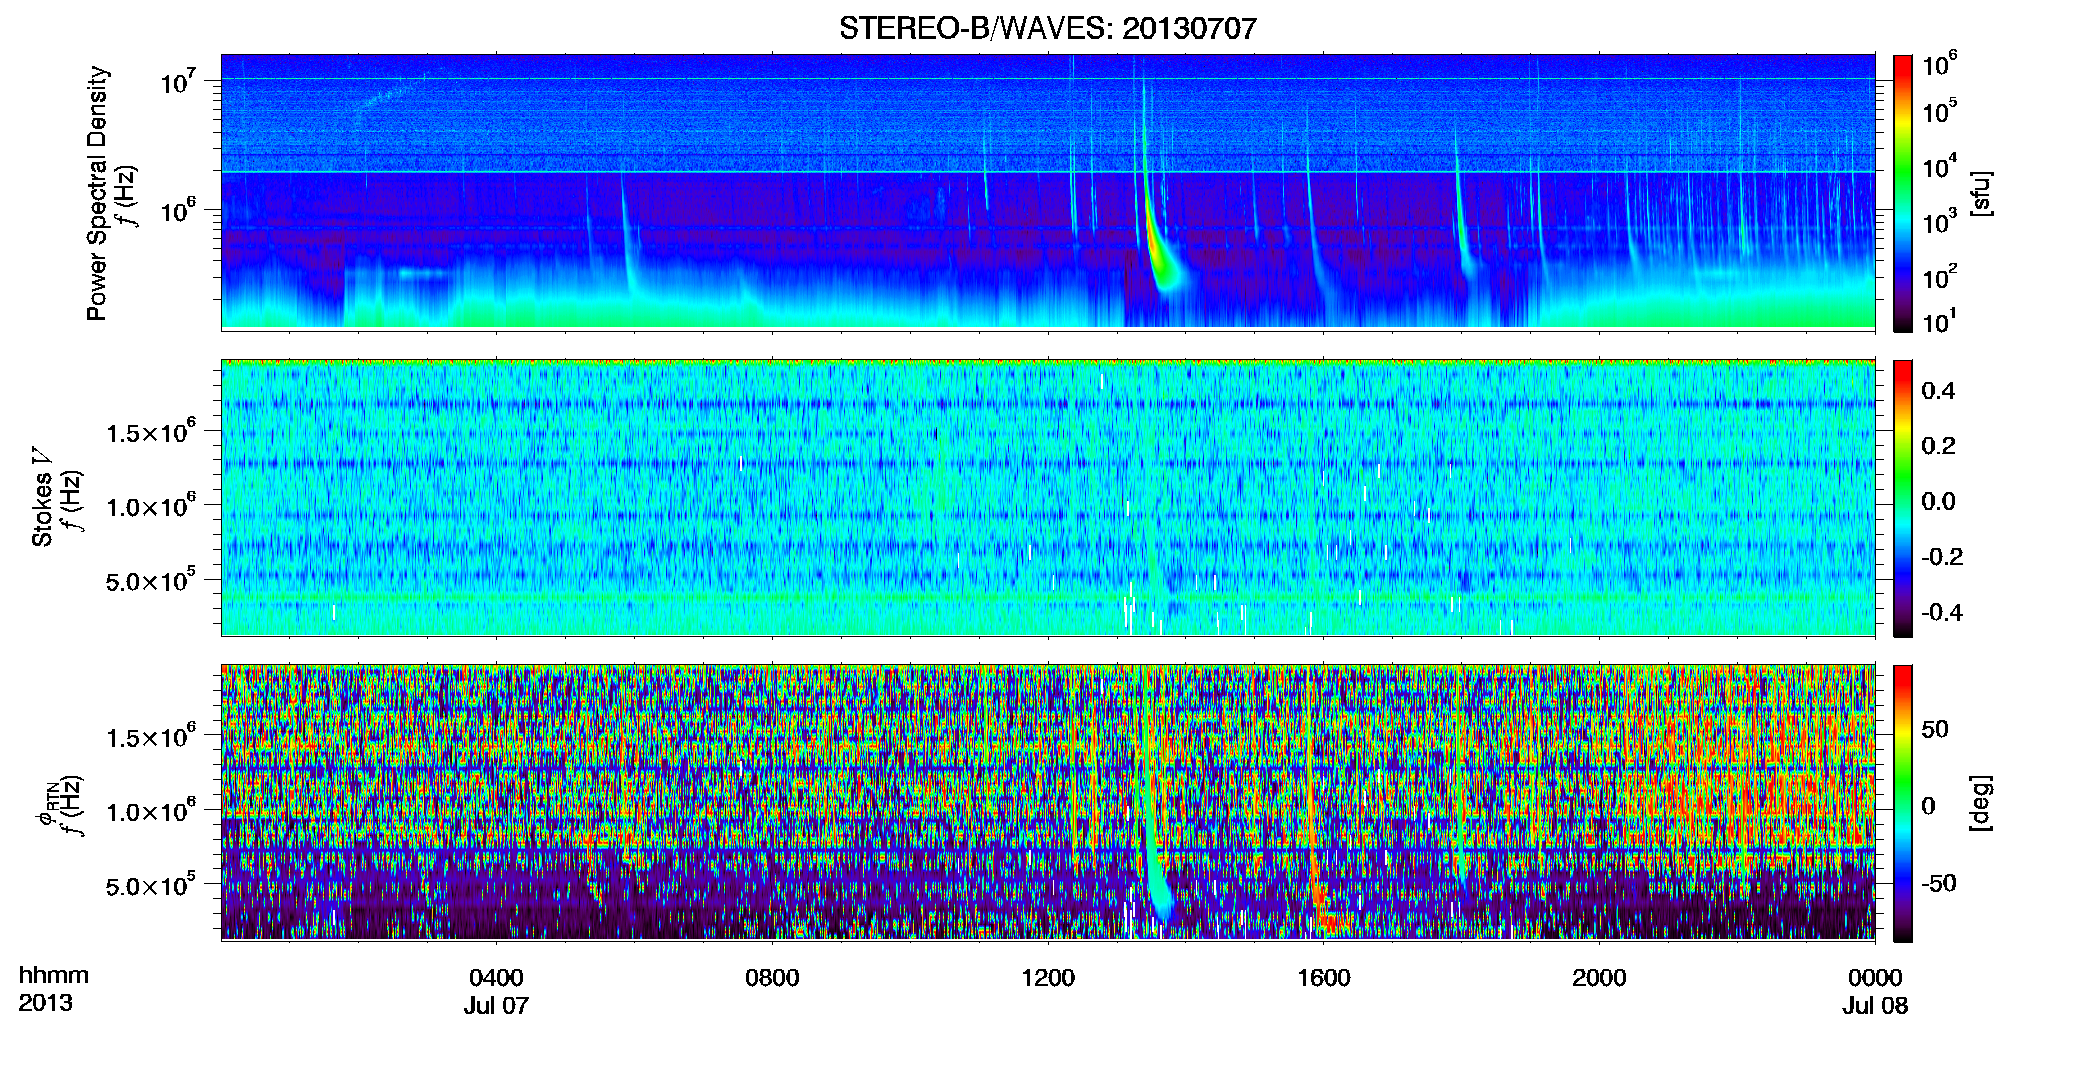Click the -50 value on the degrees colorbar

pyautogui.click(x=1938, y=884)
